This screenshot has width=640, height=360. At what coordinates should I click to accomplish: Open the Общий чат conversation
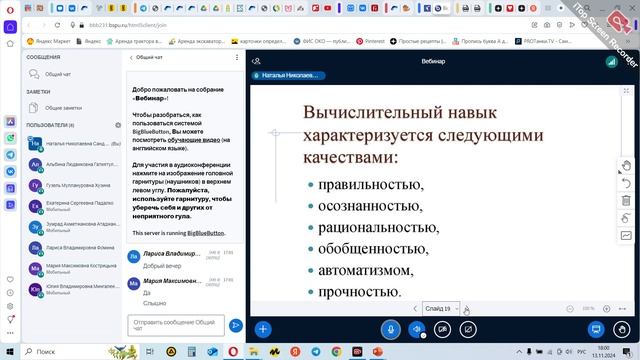click(72, 74)
